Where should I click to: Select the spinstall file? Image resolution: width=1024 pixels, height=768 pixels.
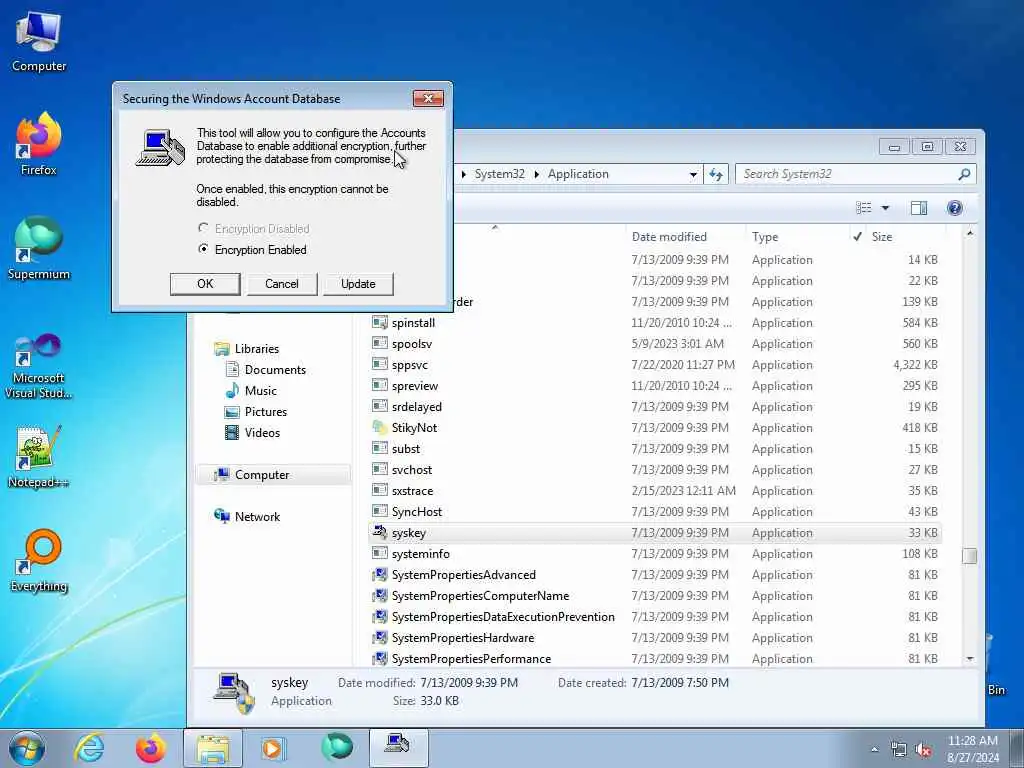point(413,323)
